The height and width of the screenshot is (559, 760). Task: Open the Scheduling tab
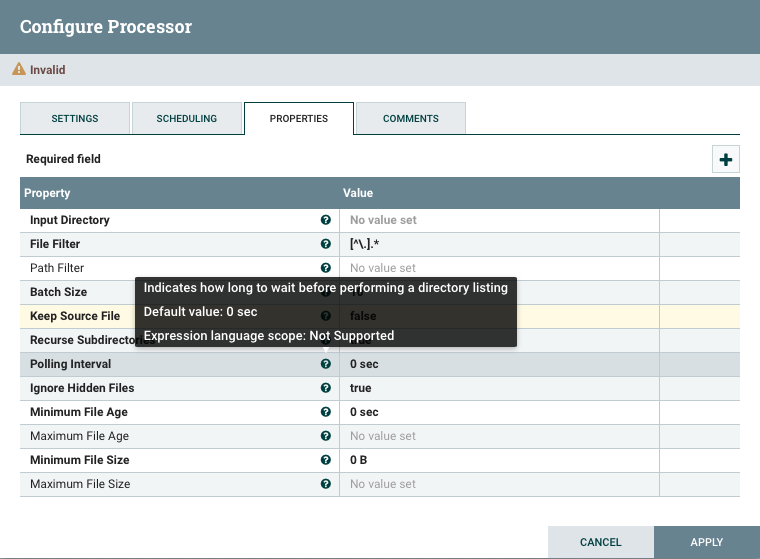[187, 118]
